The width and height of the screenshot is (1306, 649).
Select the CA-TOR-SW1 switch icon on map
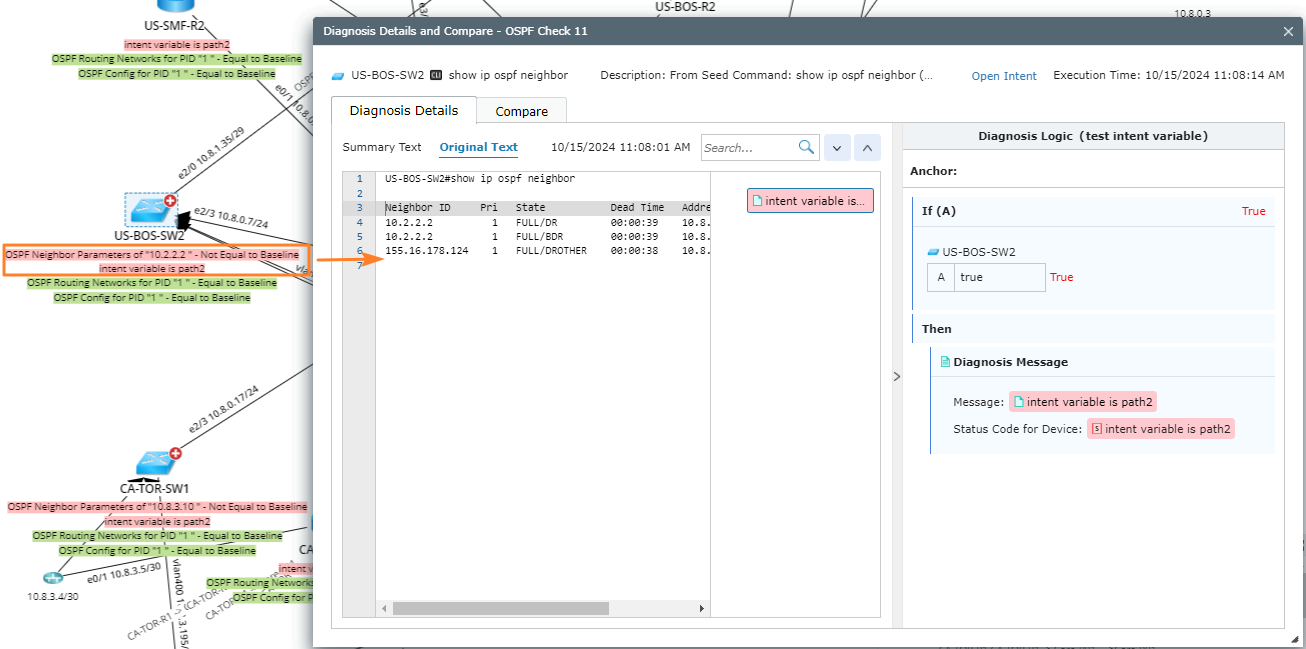[156, 463]
